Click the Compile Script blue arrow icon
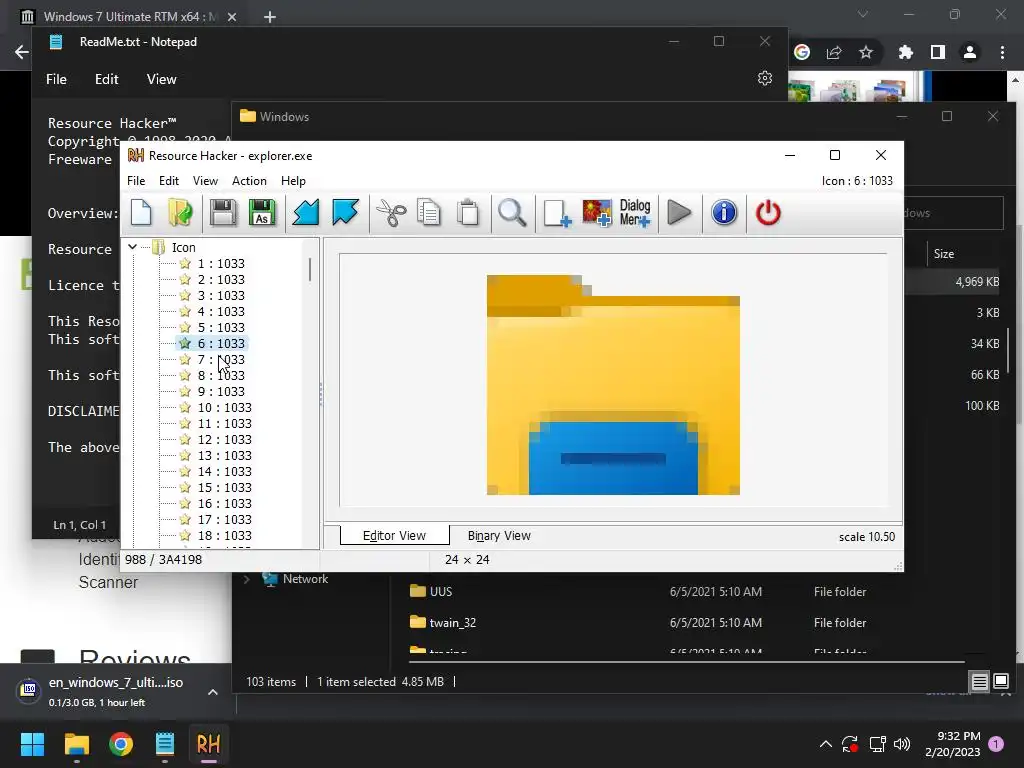 click(x=306, y=213)
